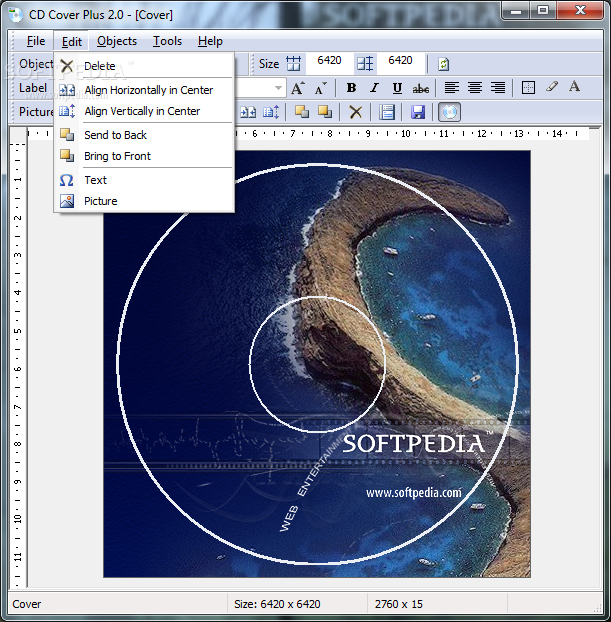611x622 pixels.
Task: Click the Picture toolbar label
Action: pyautogui.click(x=36, y=112)
